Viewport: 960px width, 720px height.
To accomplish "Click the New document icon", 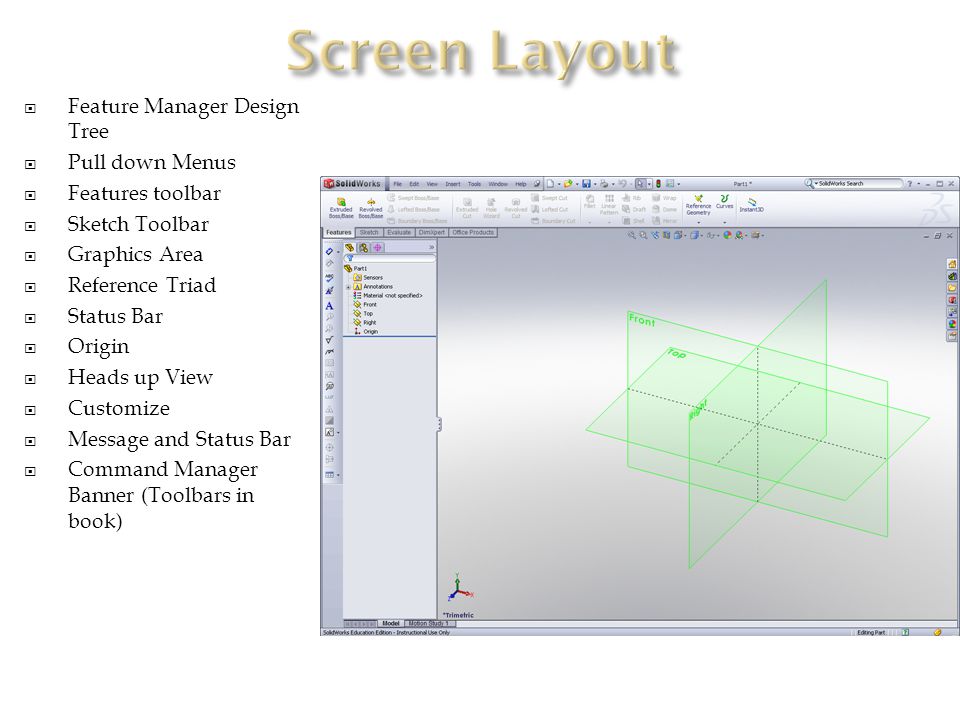I will 550,184.
